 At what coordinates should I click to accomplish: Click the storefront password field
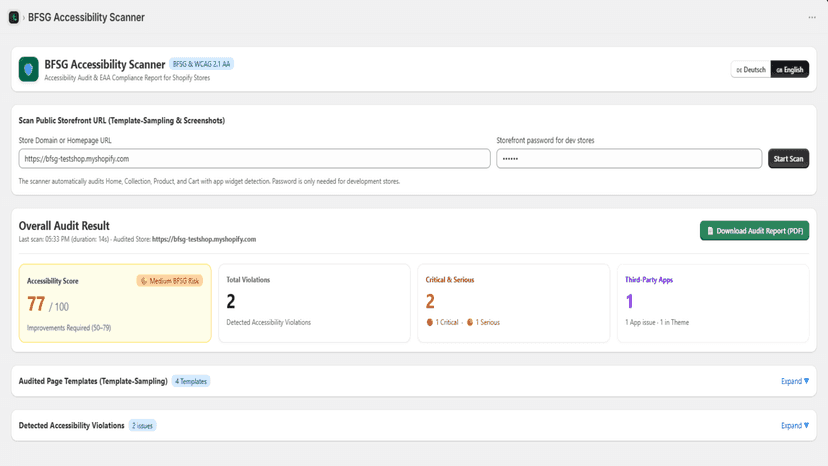coord(629,159)
